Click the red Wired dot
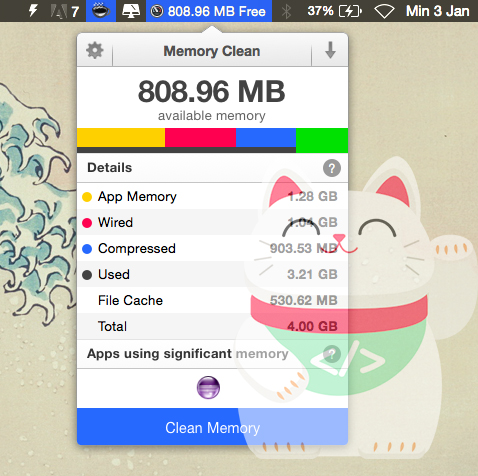Image resolution: width=478 pixels, height=476 pixels. point(87,223)
